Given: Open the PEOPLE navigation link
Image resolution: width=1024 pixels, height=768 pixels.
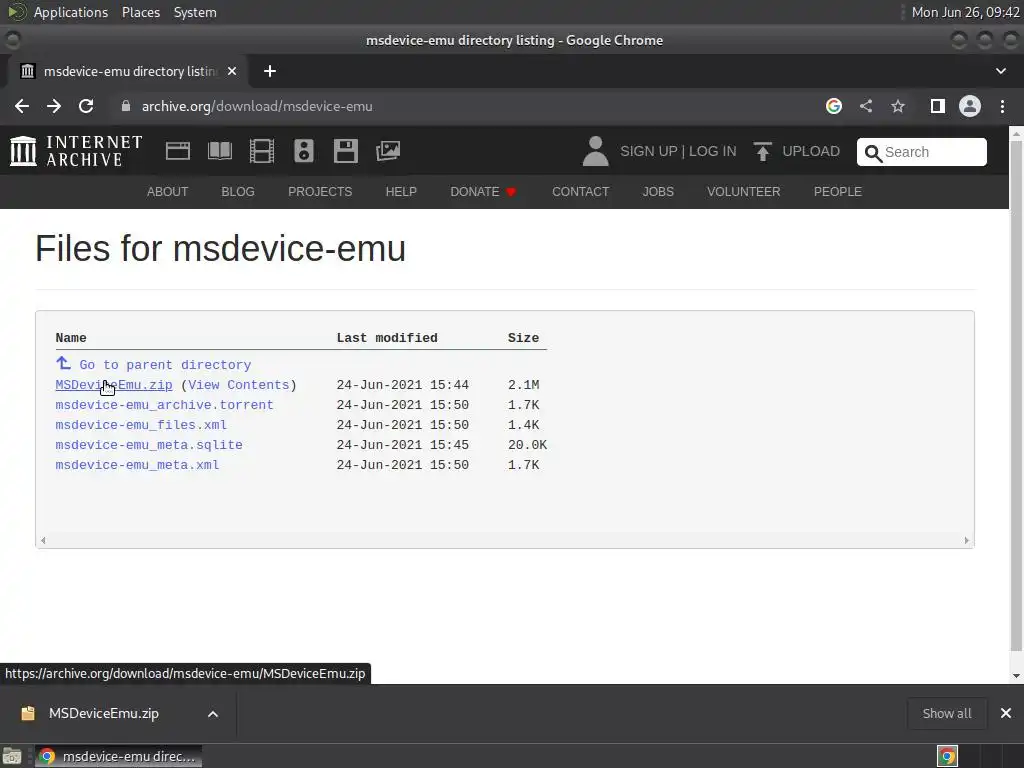Looking at the screenshot, I should pyautogui.click(x=838, y=192).
